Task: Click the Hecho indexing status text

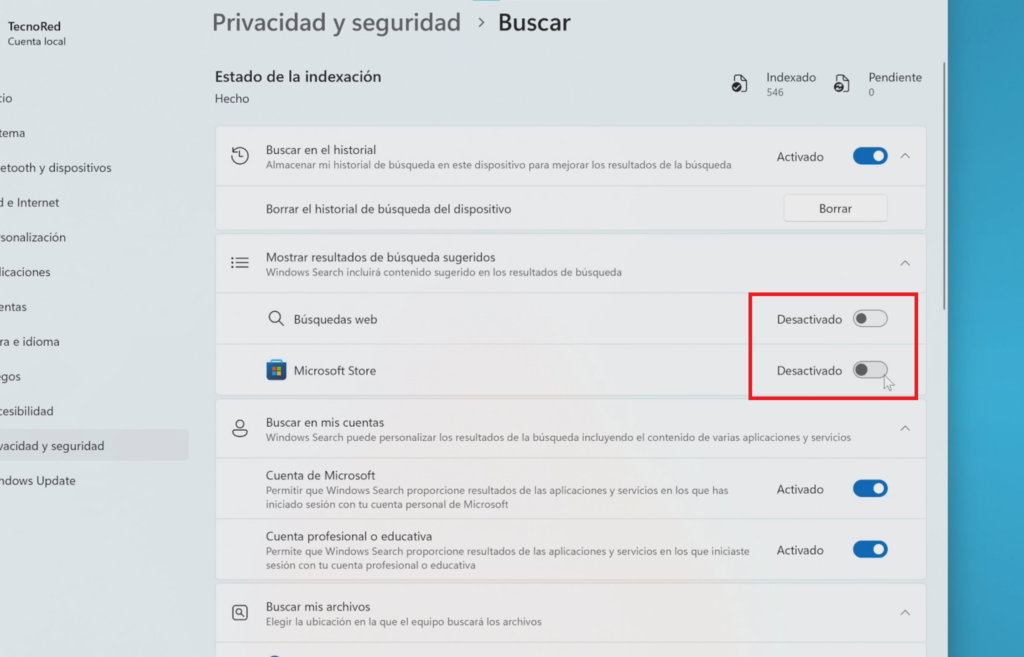Action: coord(232,99)
